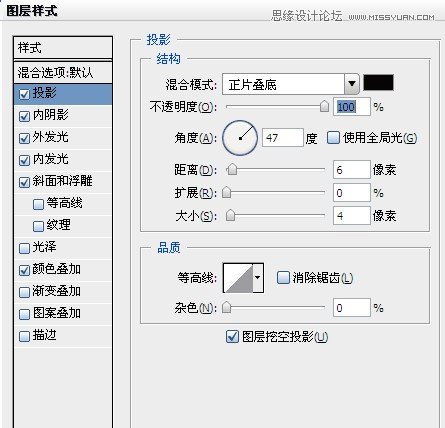Click the size field showing 4
The image size is (445, 428).
(x=352, y=216)
